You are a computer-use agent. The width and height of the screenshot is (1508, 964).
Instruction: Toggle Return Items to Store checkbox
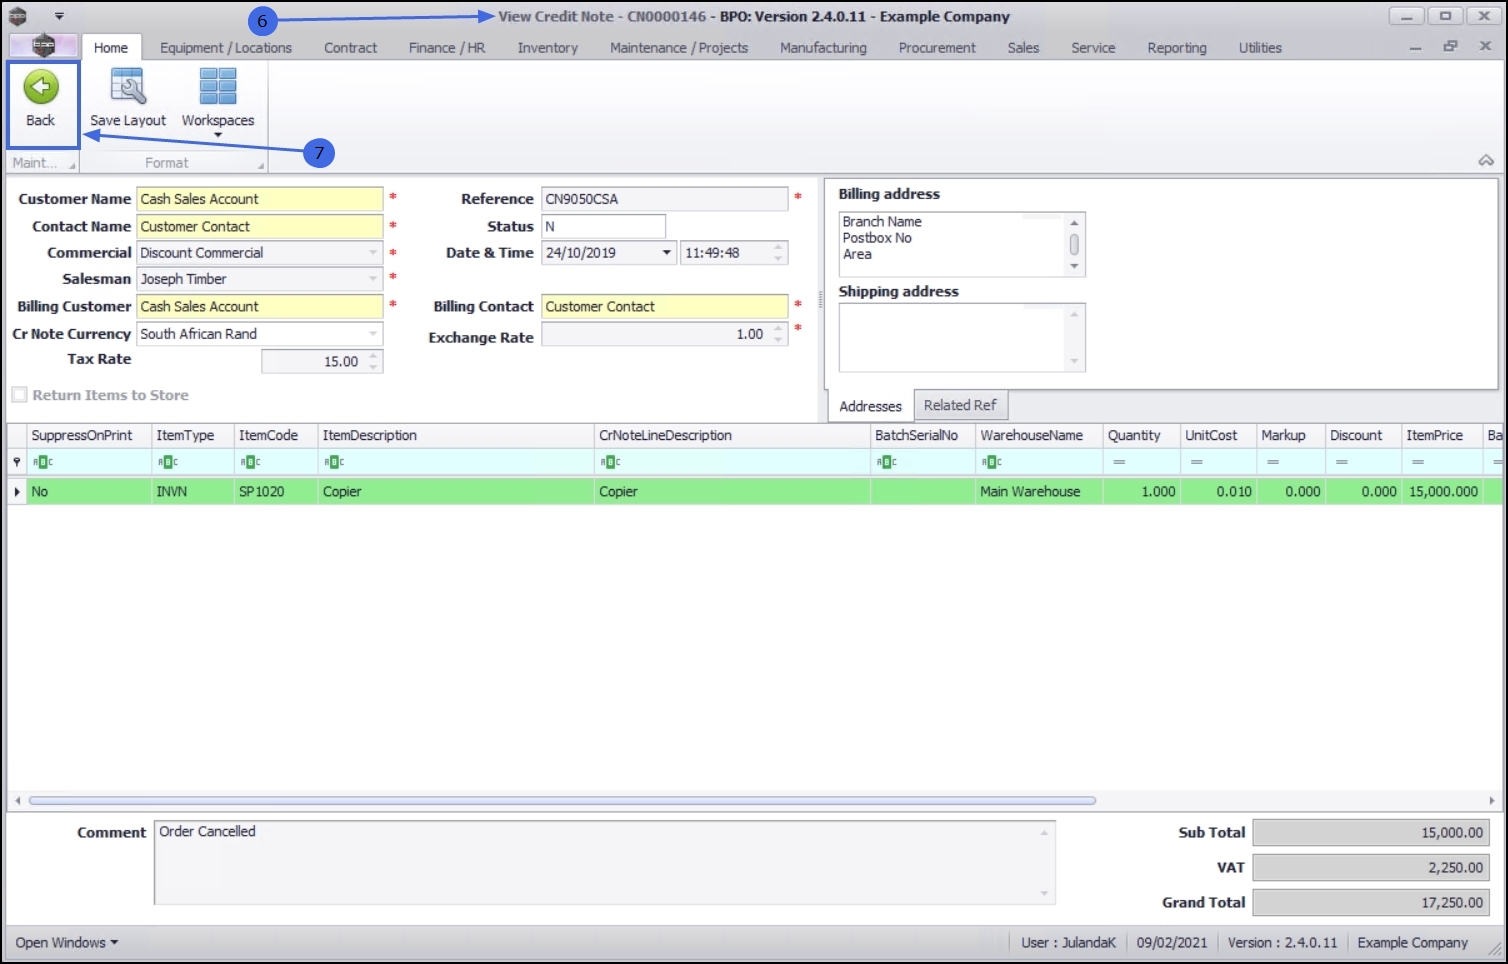coord(20,395)
